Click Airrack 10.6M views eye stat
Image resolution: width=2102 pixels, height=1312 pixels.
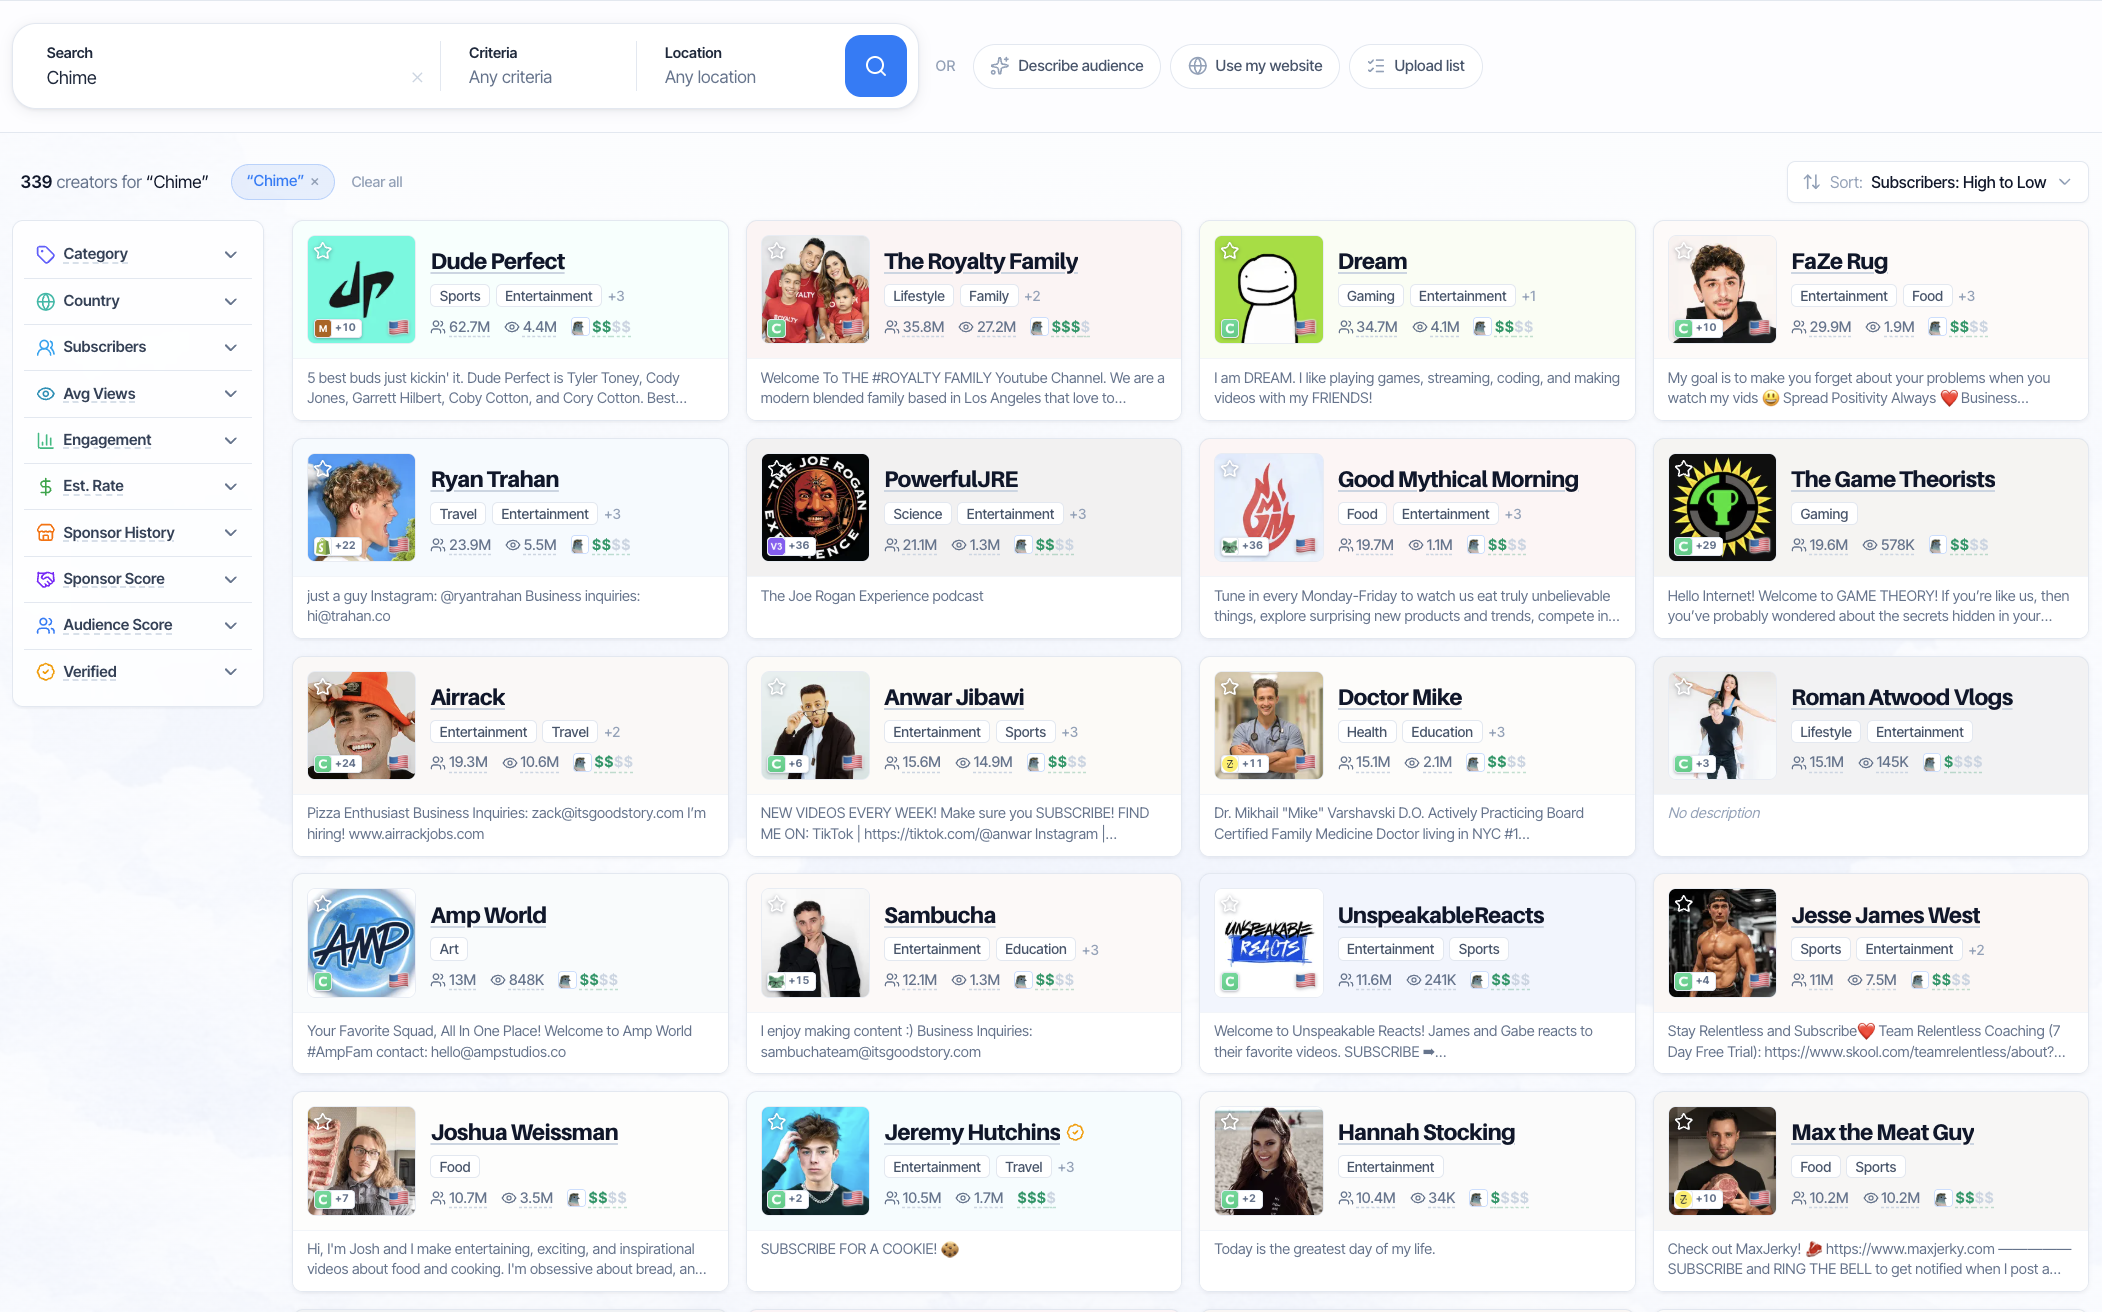(x=531, y=762)
